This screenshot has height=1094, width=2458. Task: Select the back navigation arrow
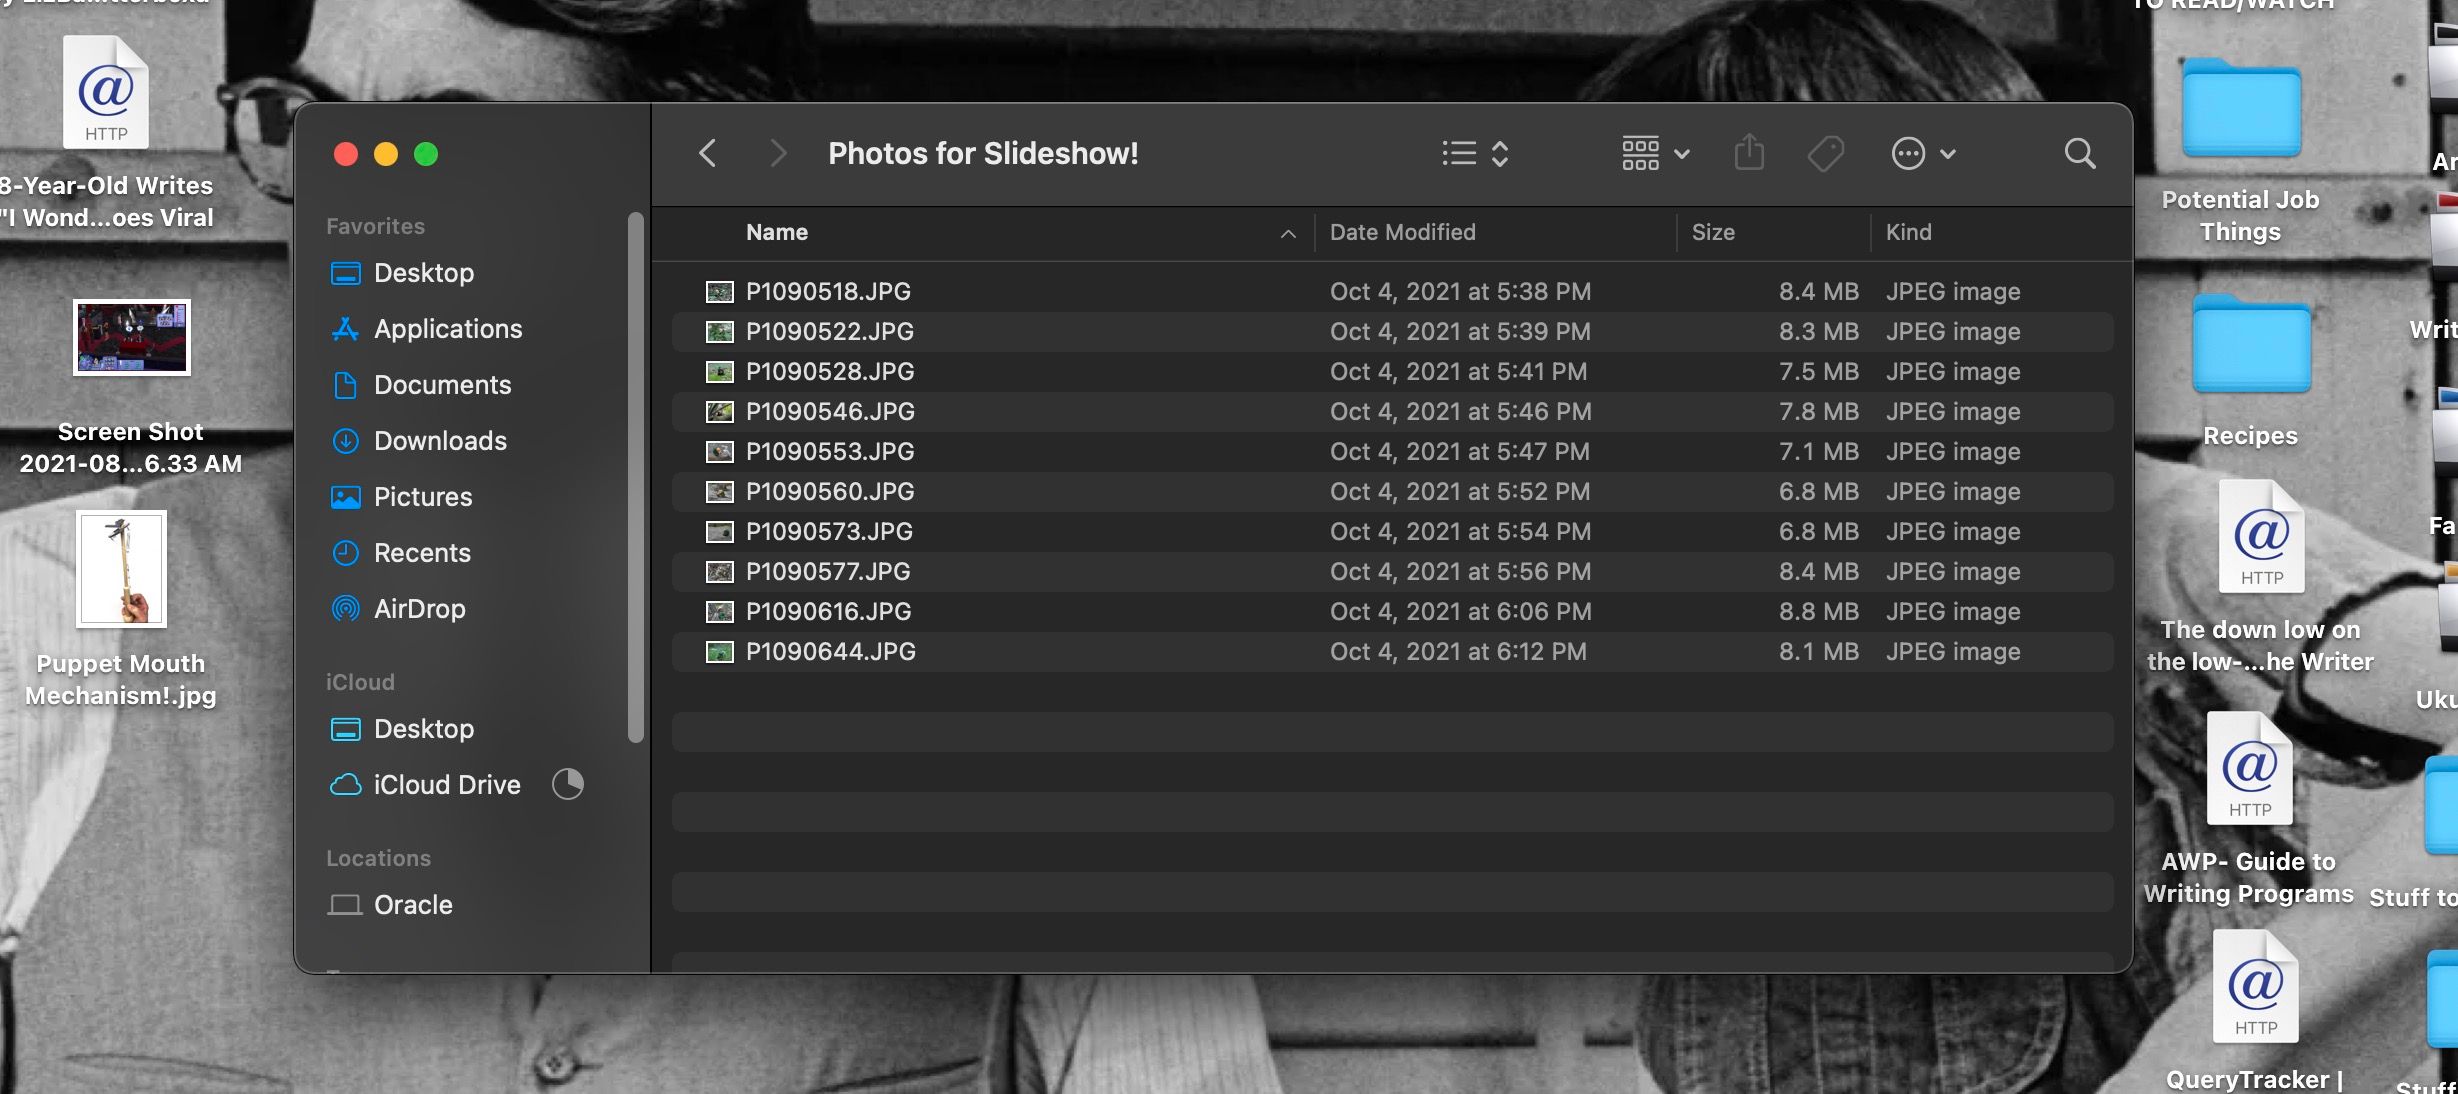[707, 152]
